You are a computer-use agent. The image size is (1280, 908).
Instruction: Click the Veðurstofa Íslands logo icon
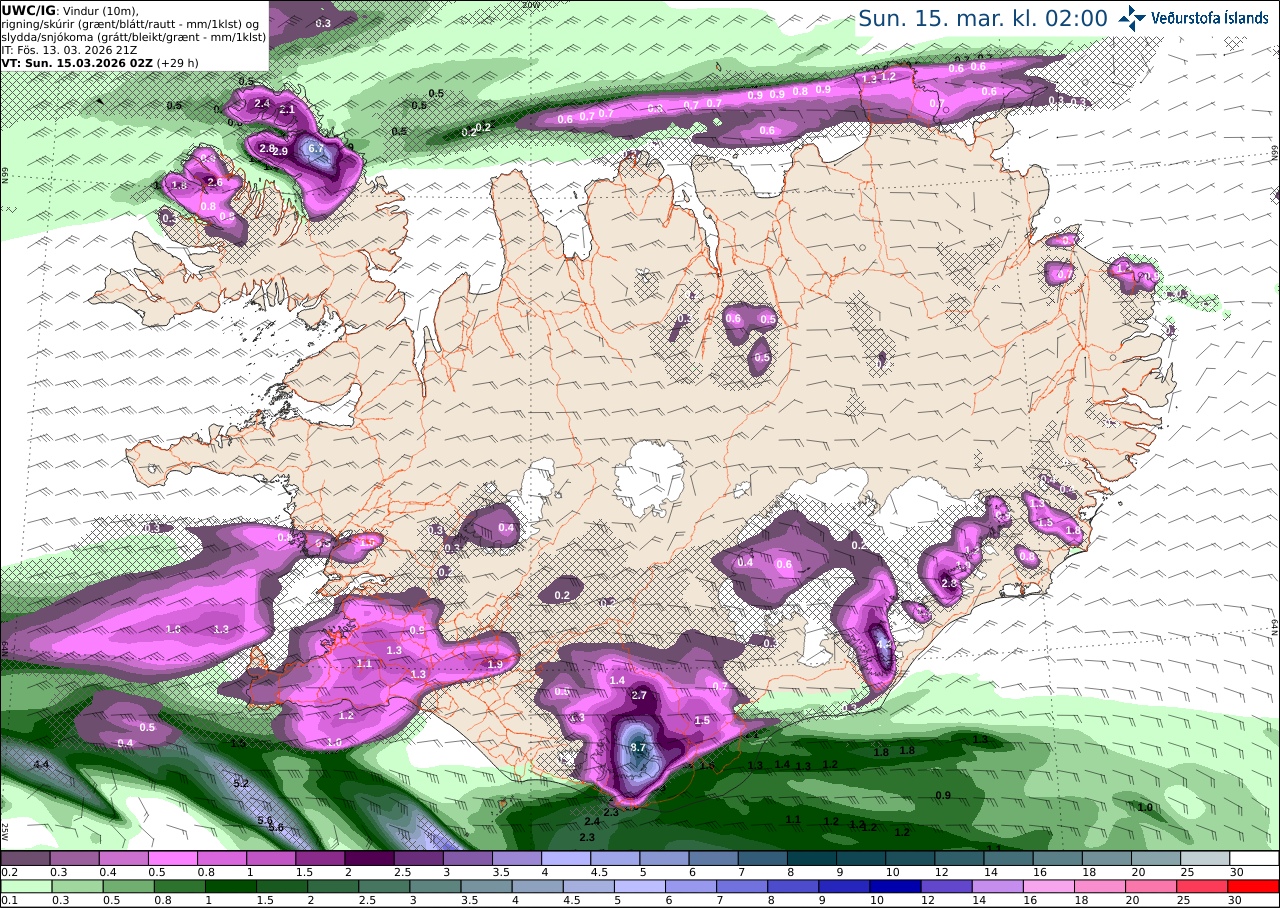click(1132, 18)
